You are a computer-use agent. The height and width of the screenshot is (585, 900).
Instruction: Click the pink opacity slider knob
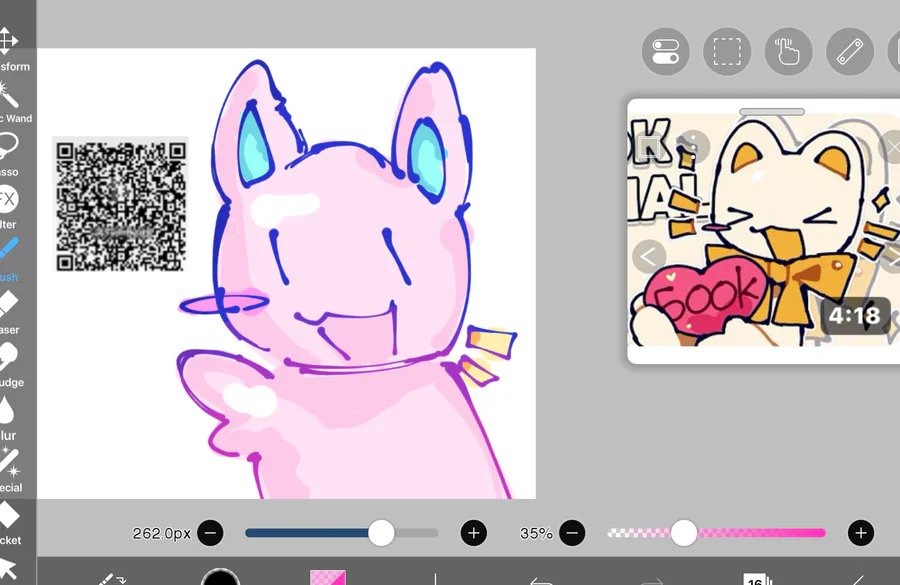[x=684, y=533]
